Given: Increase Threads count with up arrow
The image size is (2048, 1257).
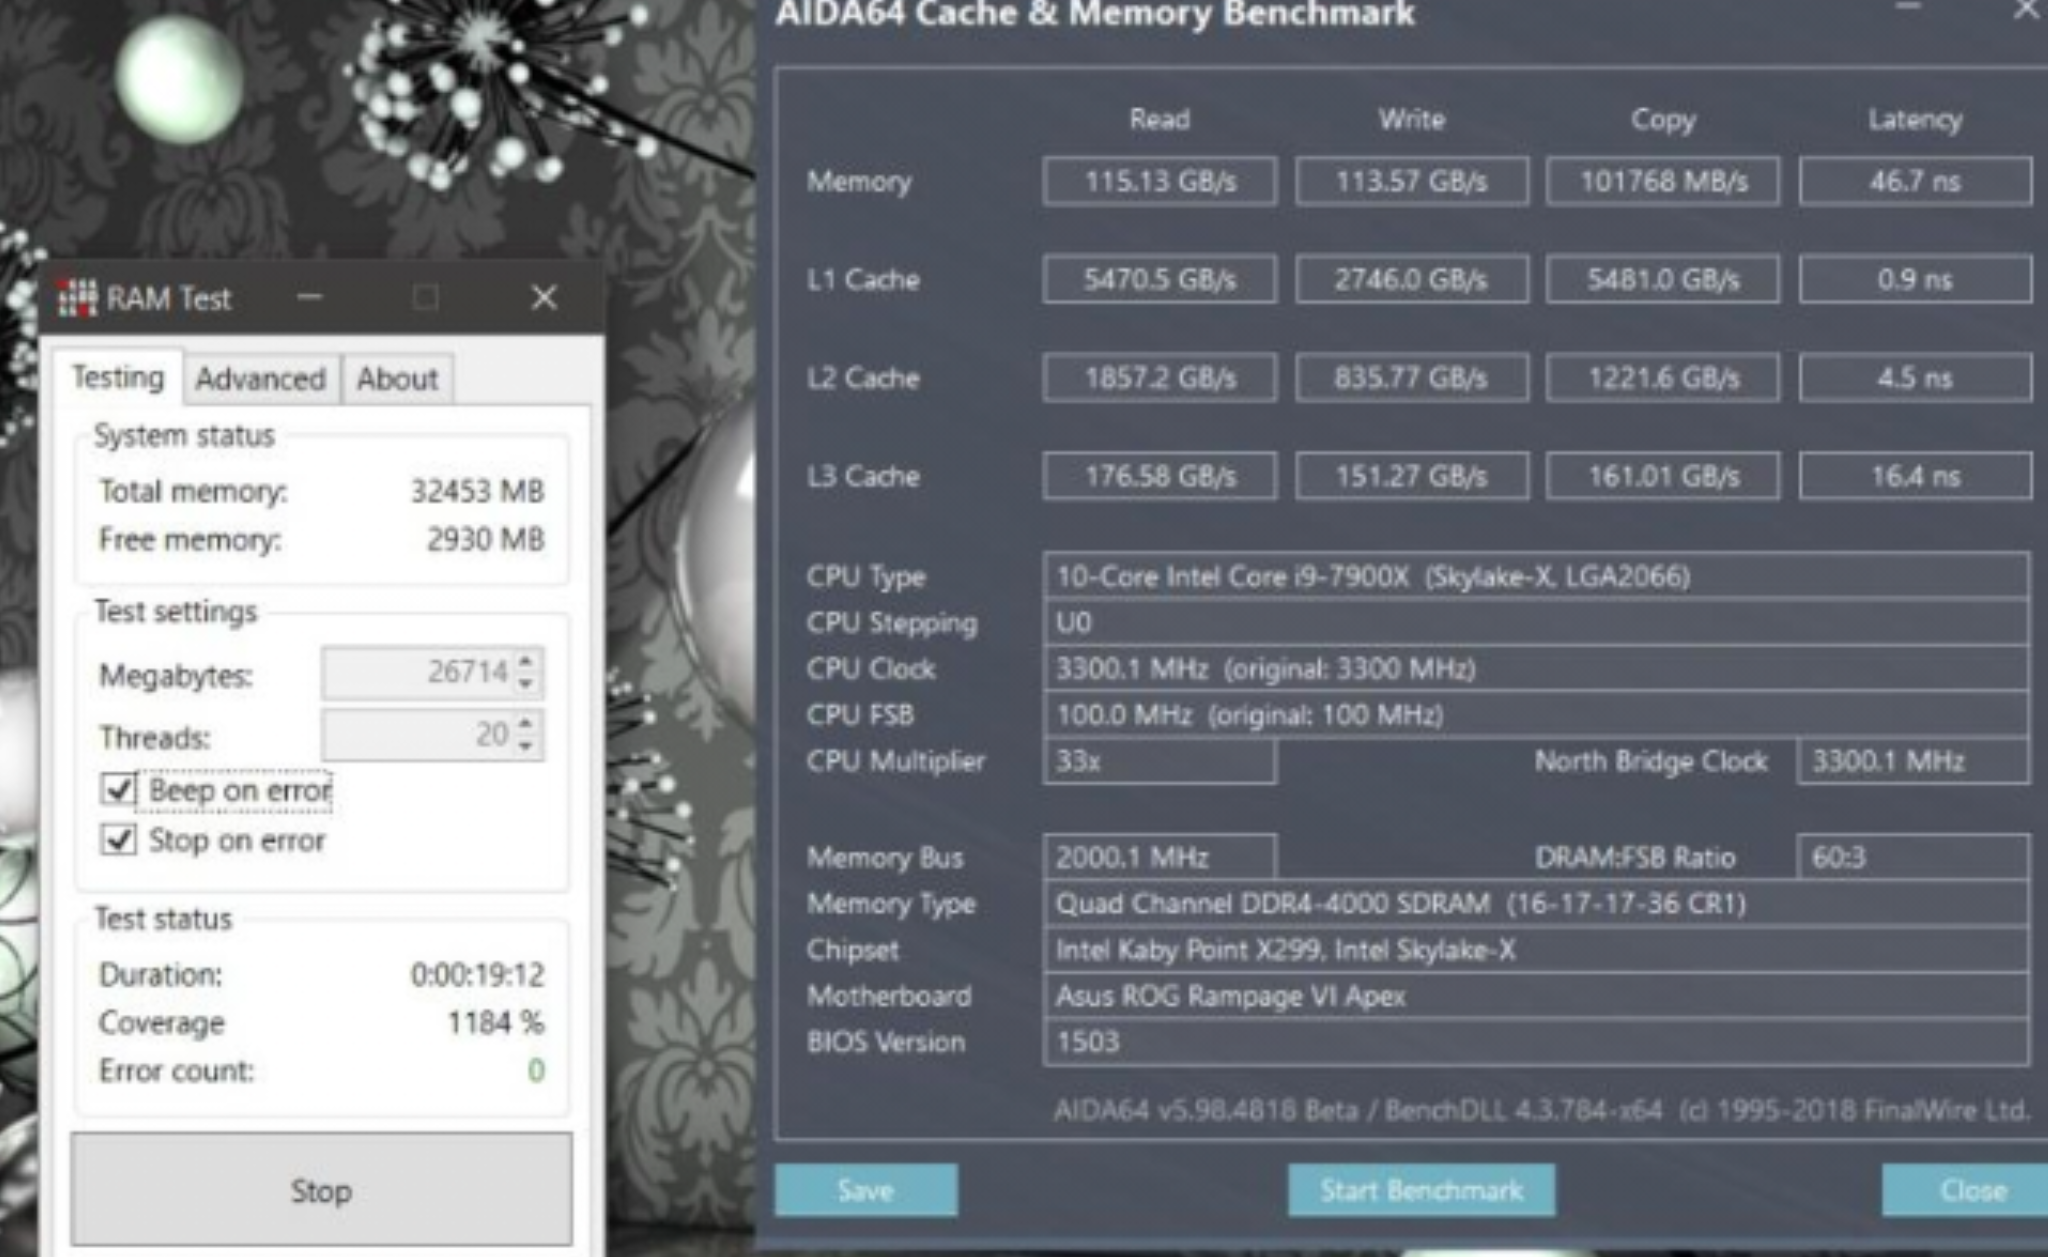Looking at the screenshot, I should [x=527, y=723].
